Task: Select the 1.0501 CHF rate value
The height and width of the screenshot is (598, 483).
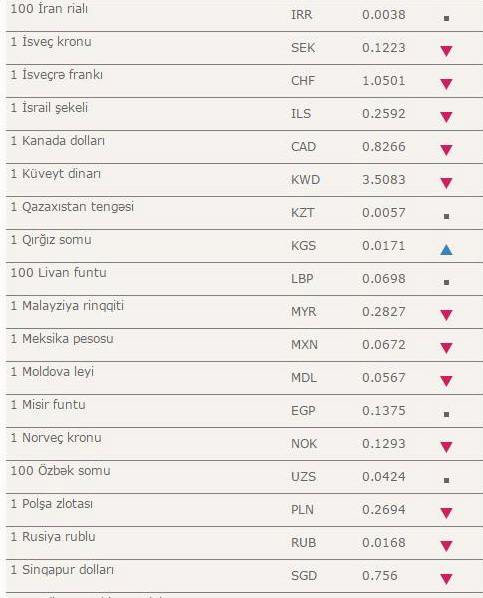Action: (x=383, y=80)
